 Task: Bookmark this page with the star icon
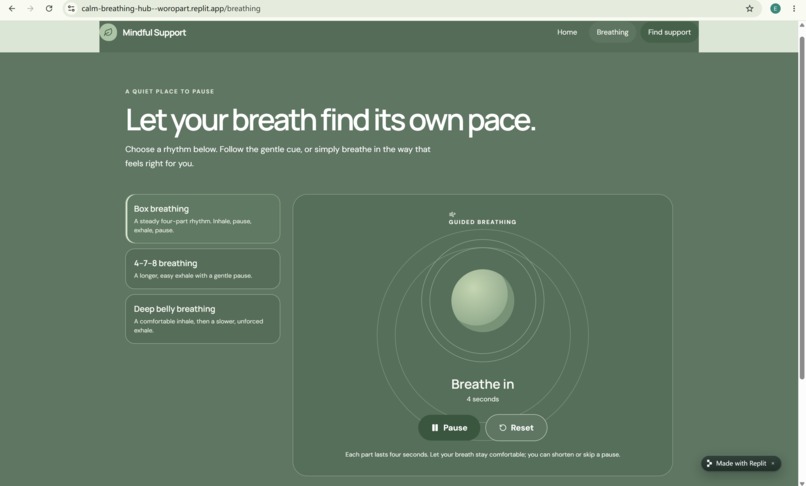[x=749, y=8]
